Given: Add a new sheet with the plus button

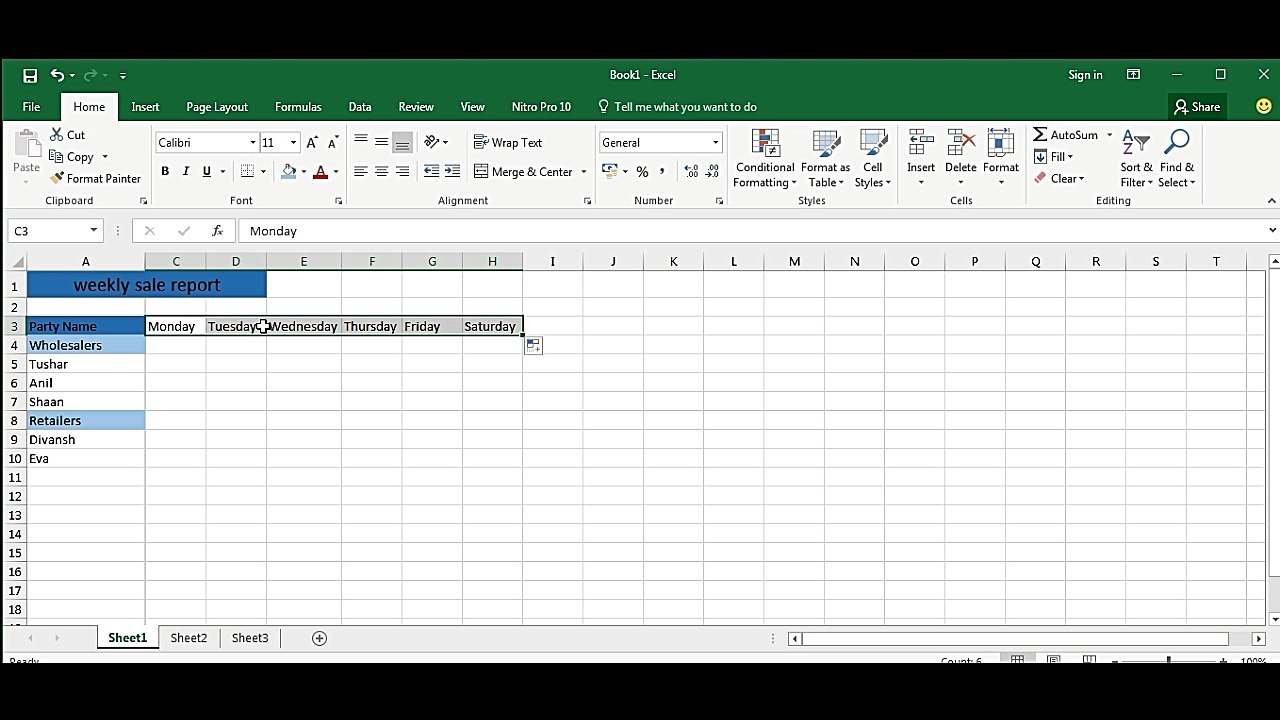Looking at the screenshot, I should [320, 638].
